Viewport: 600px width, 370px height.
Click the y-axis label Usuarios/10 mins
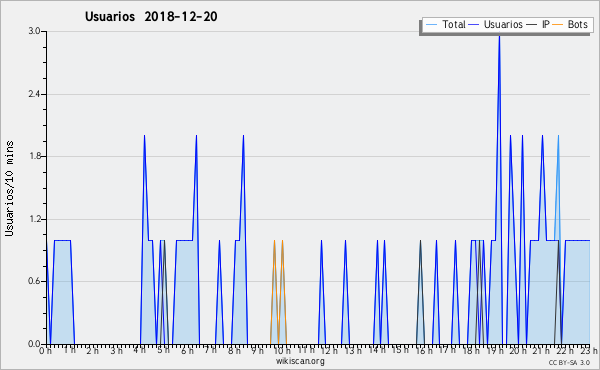(x=9, y=189)
